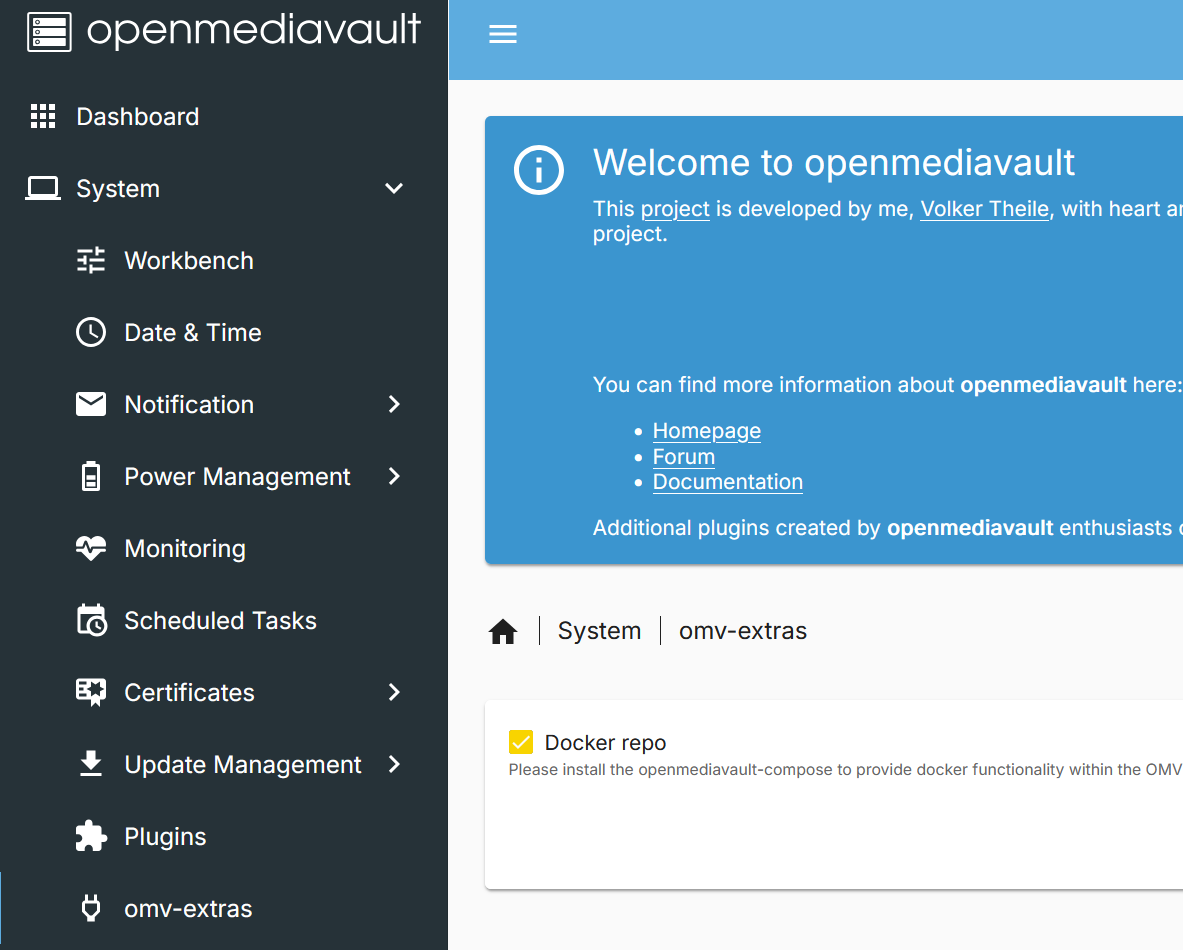Click the 'Docker repo' label text
The image size is (1183, 950).
coord(606,743)
